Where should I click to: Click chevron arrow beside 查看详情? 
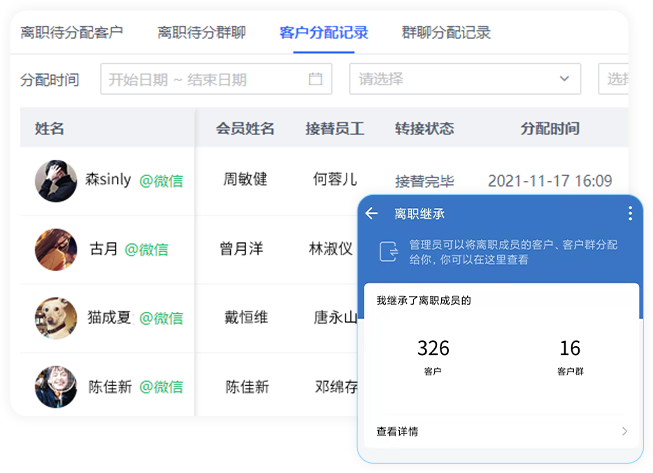(x=624, y=431)
